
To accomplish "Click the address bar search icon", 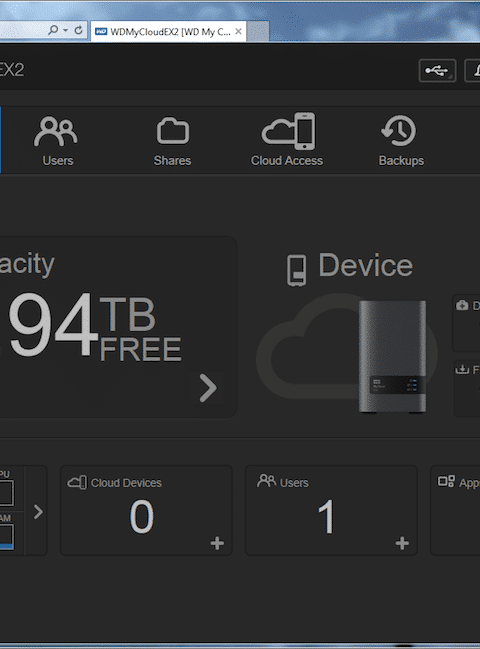I will (x=53, y=30).
